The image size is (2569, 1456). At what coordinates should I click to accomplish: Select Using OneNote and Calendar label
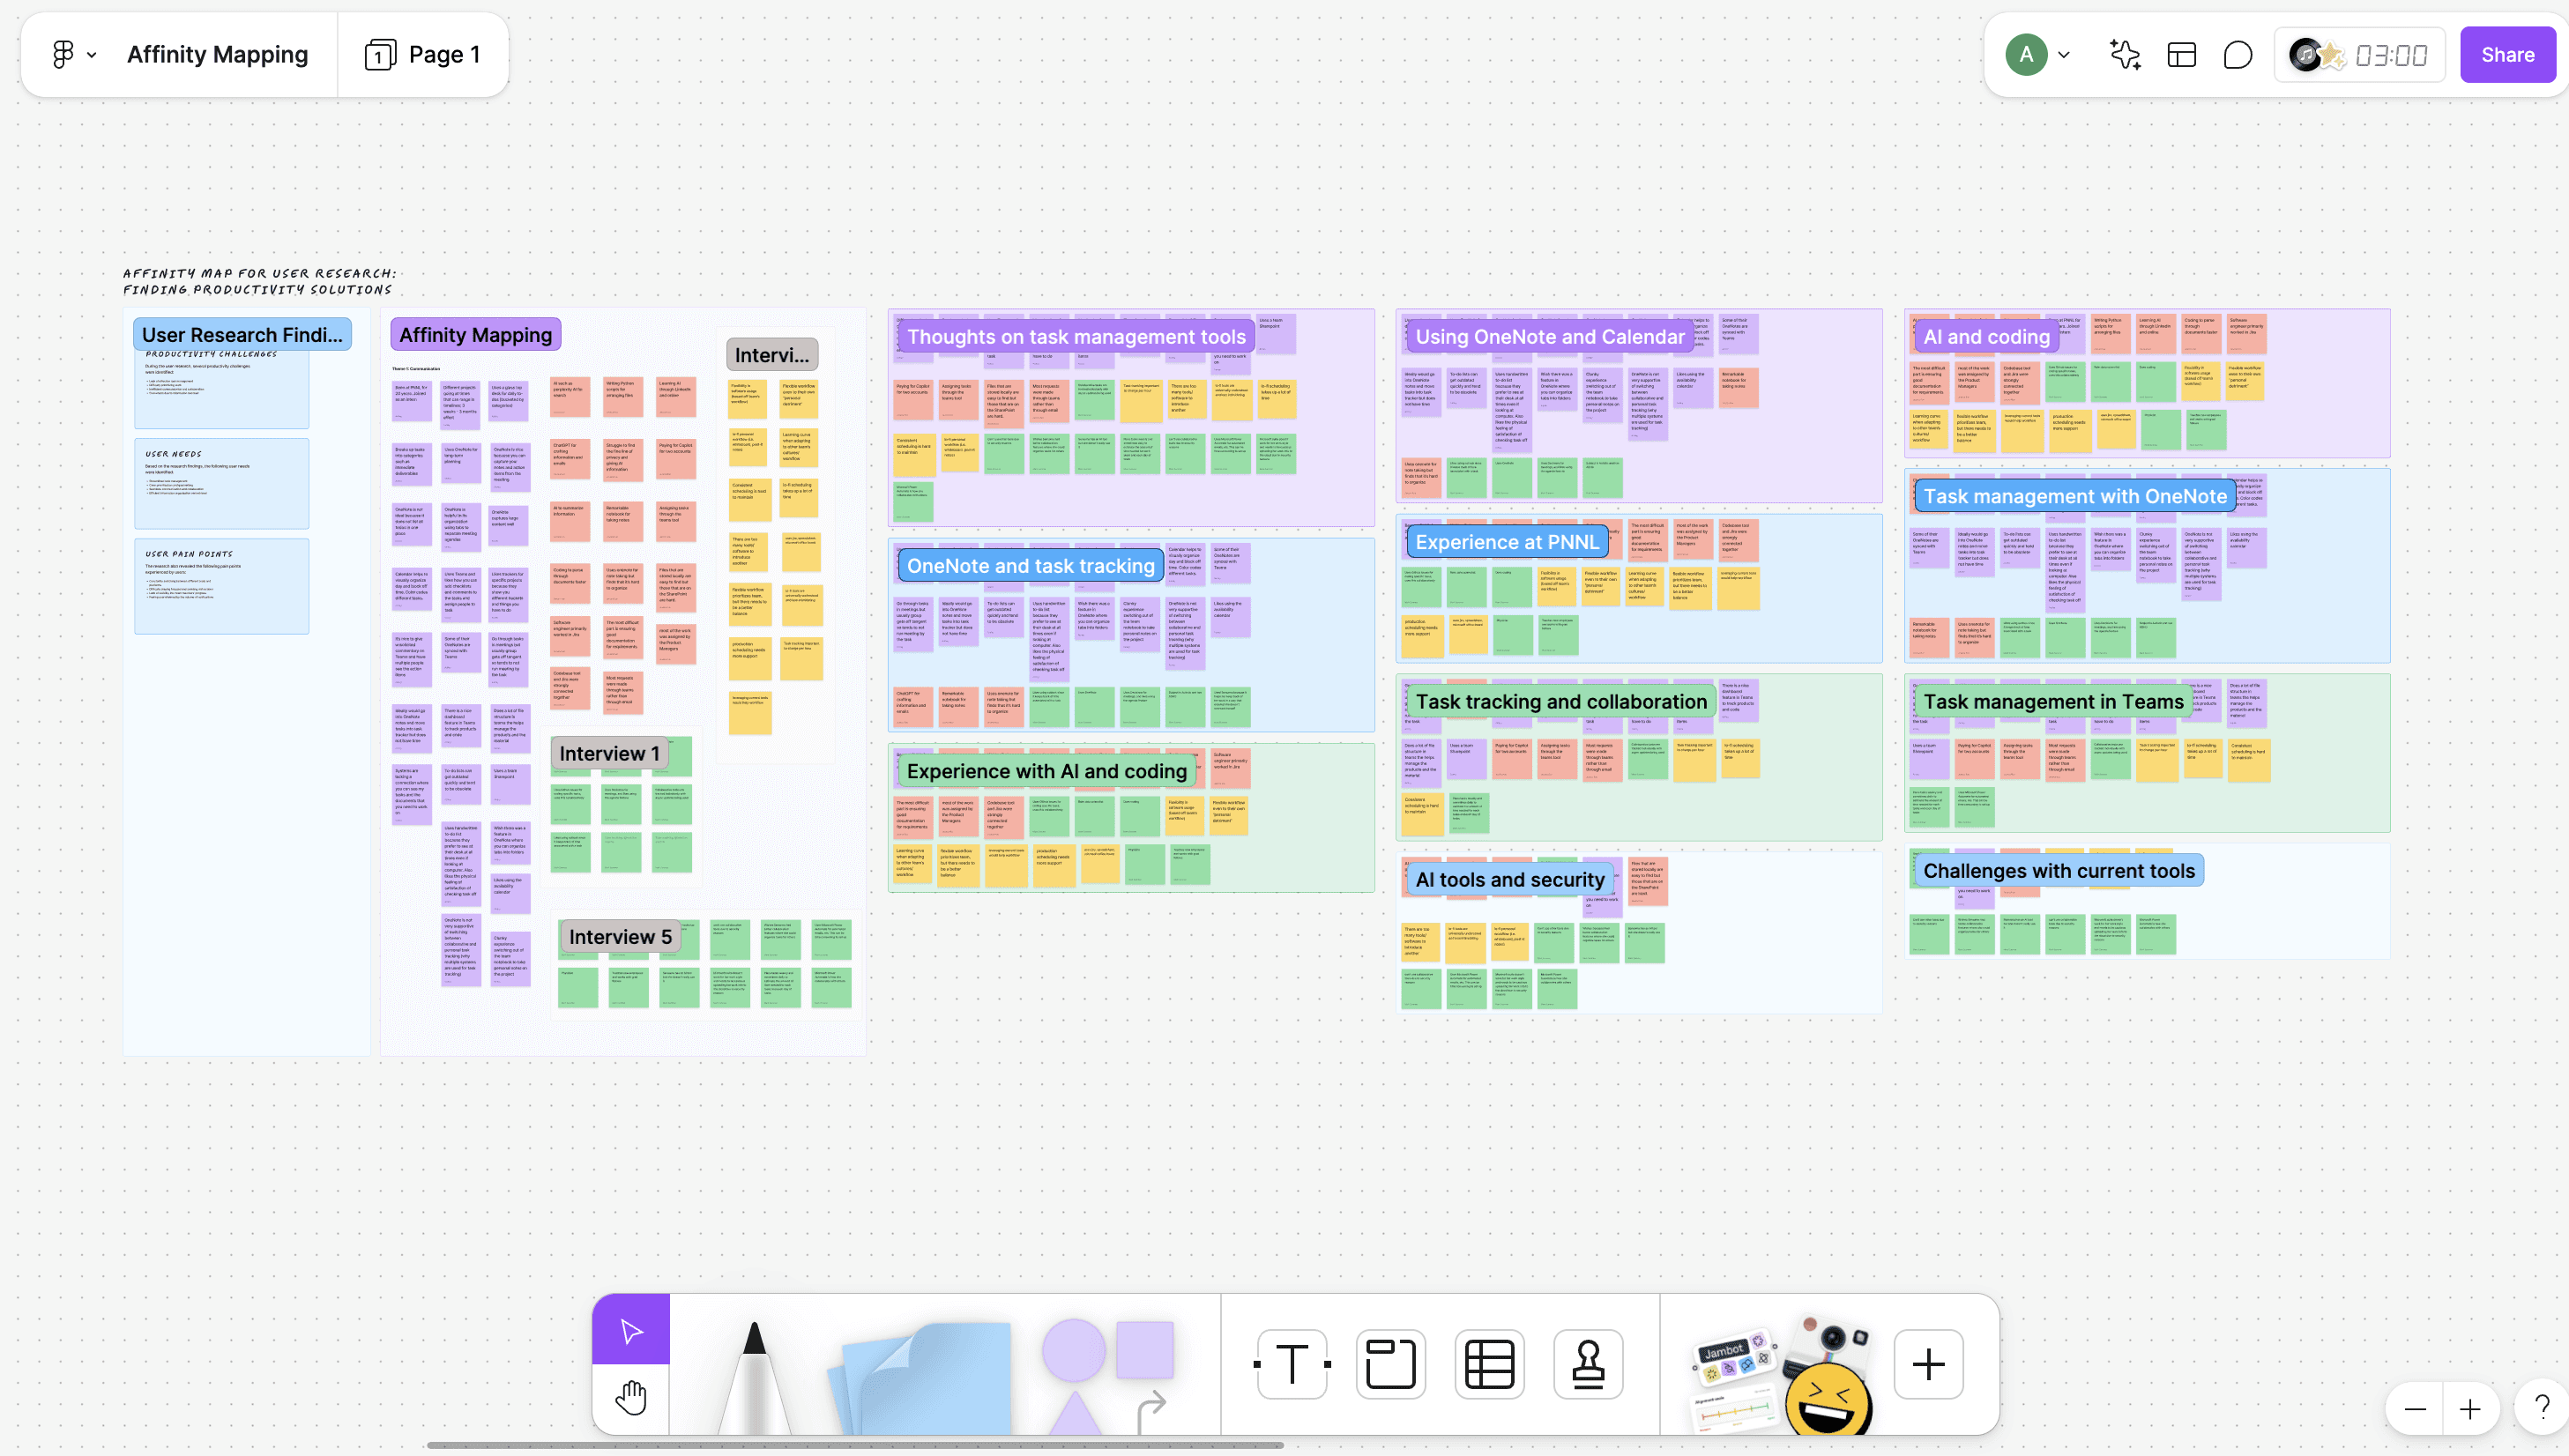[x=1550, y=337]
